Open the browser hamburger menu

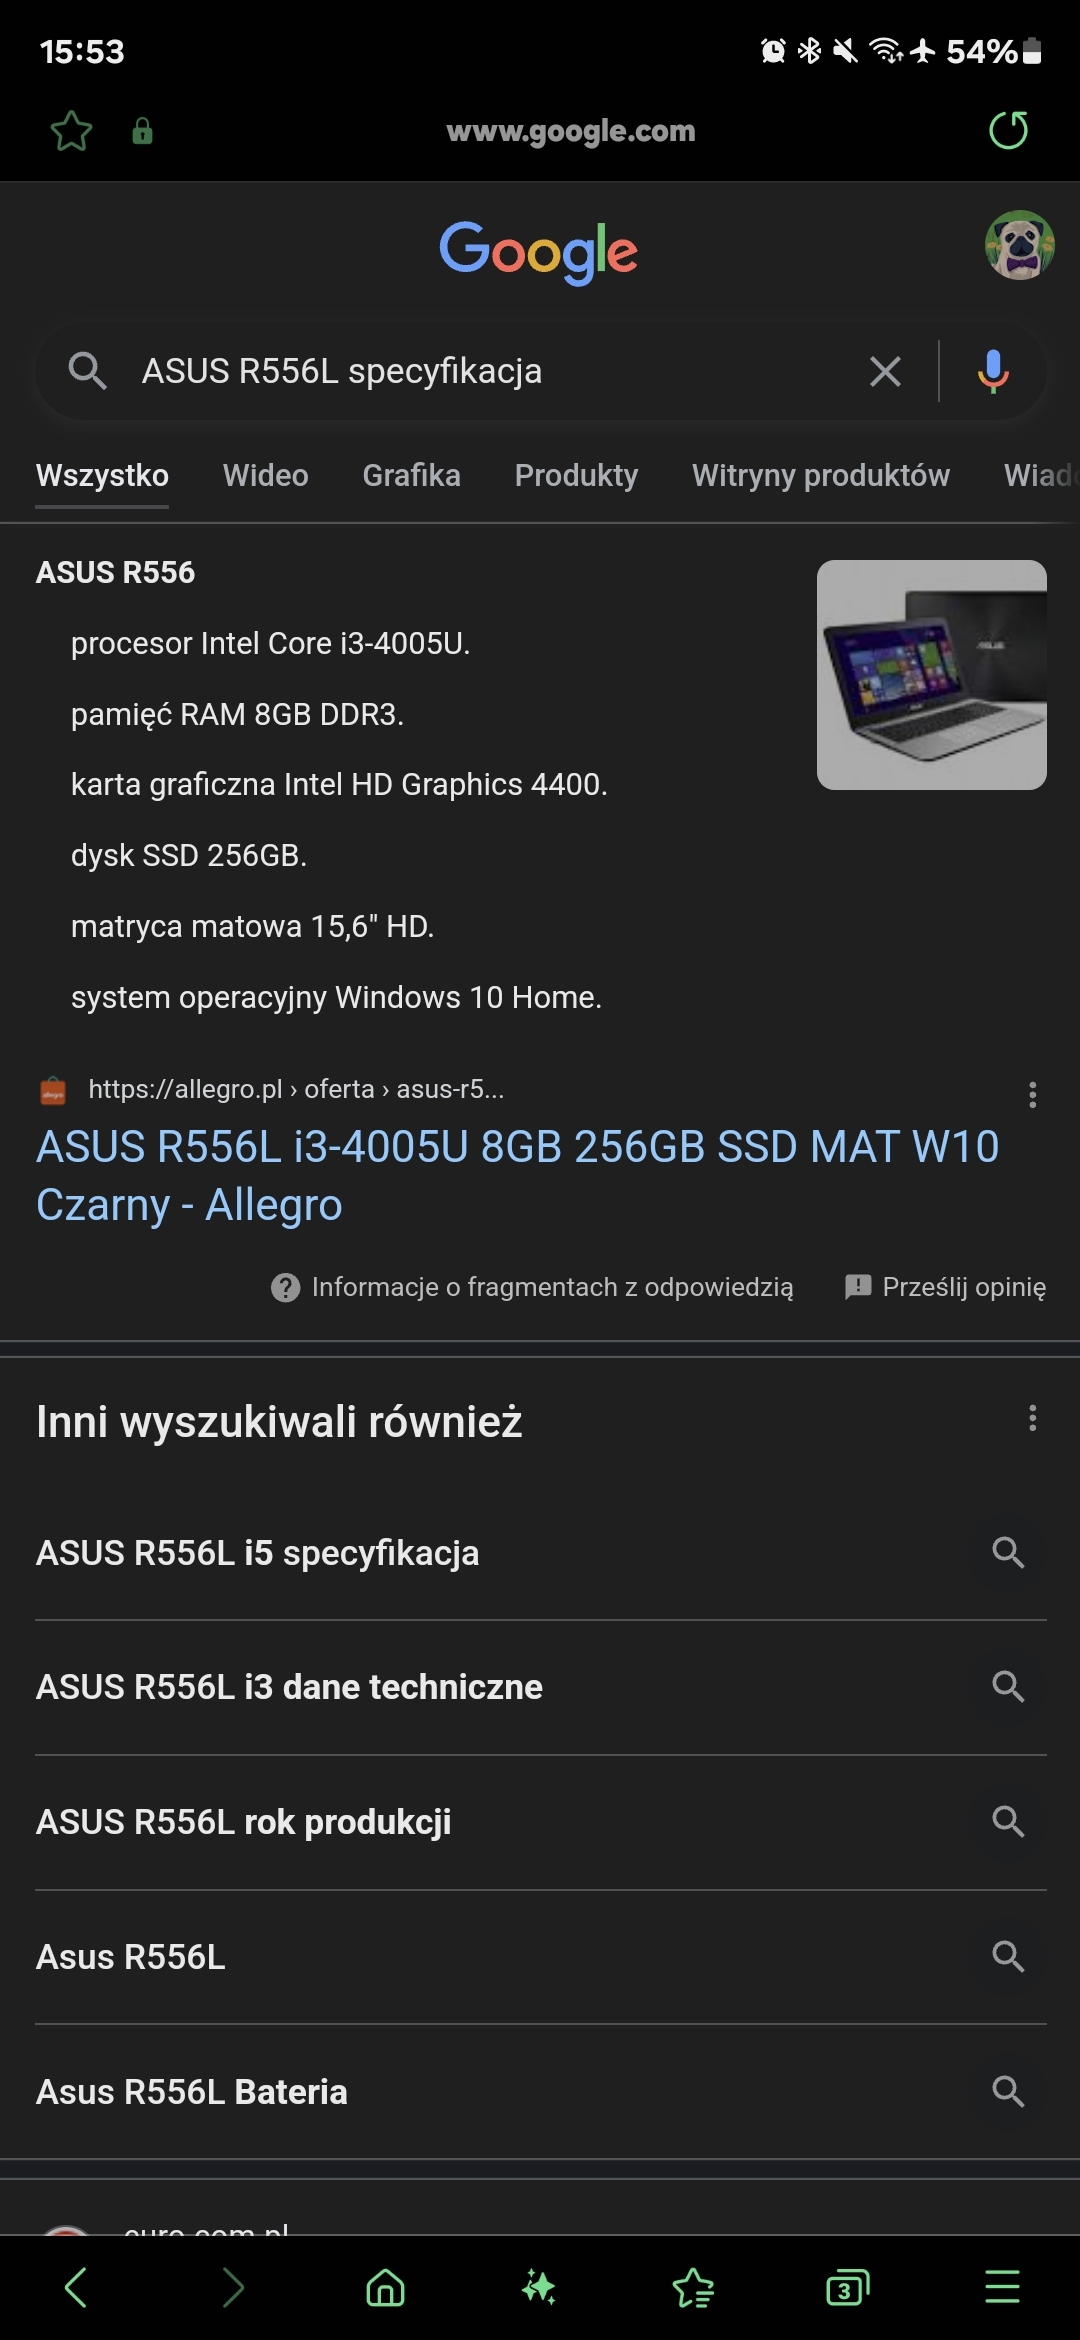(1002, 2287)
